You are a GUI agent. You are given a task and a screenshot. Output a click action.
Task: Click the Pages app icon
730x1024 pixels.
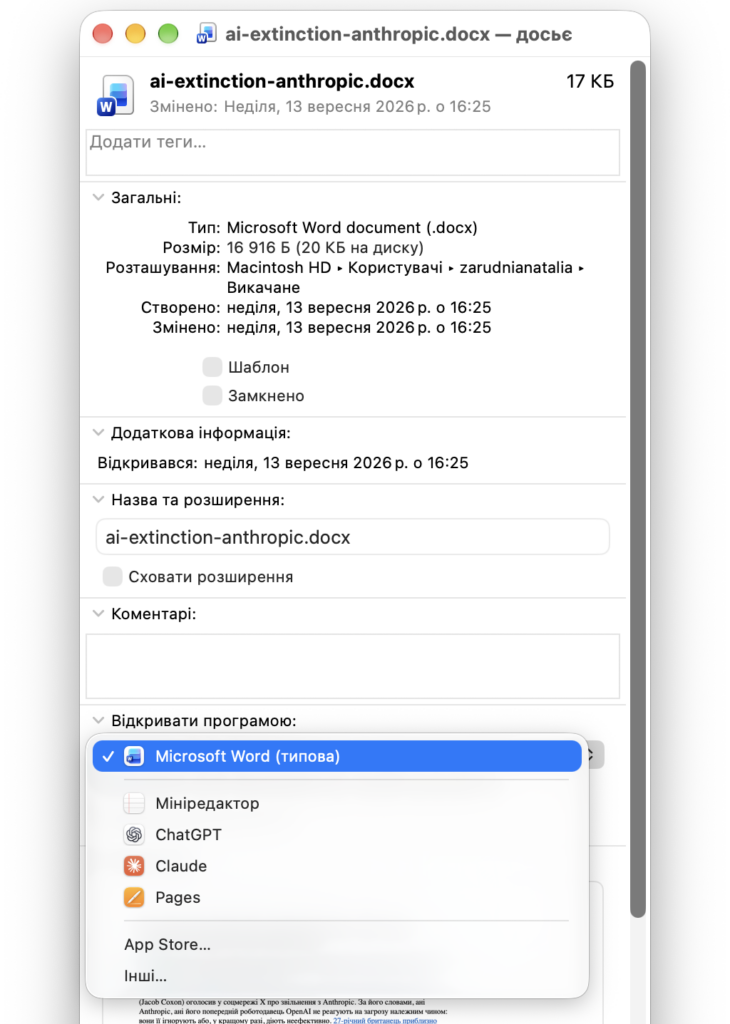(x=134, y=897)
